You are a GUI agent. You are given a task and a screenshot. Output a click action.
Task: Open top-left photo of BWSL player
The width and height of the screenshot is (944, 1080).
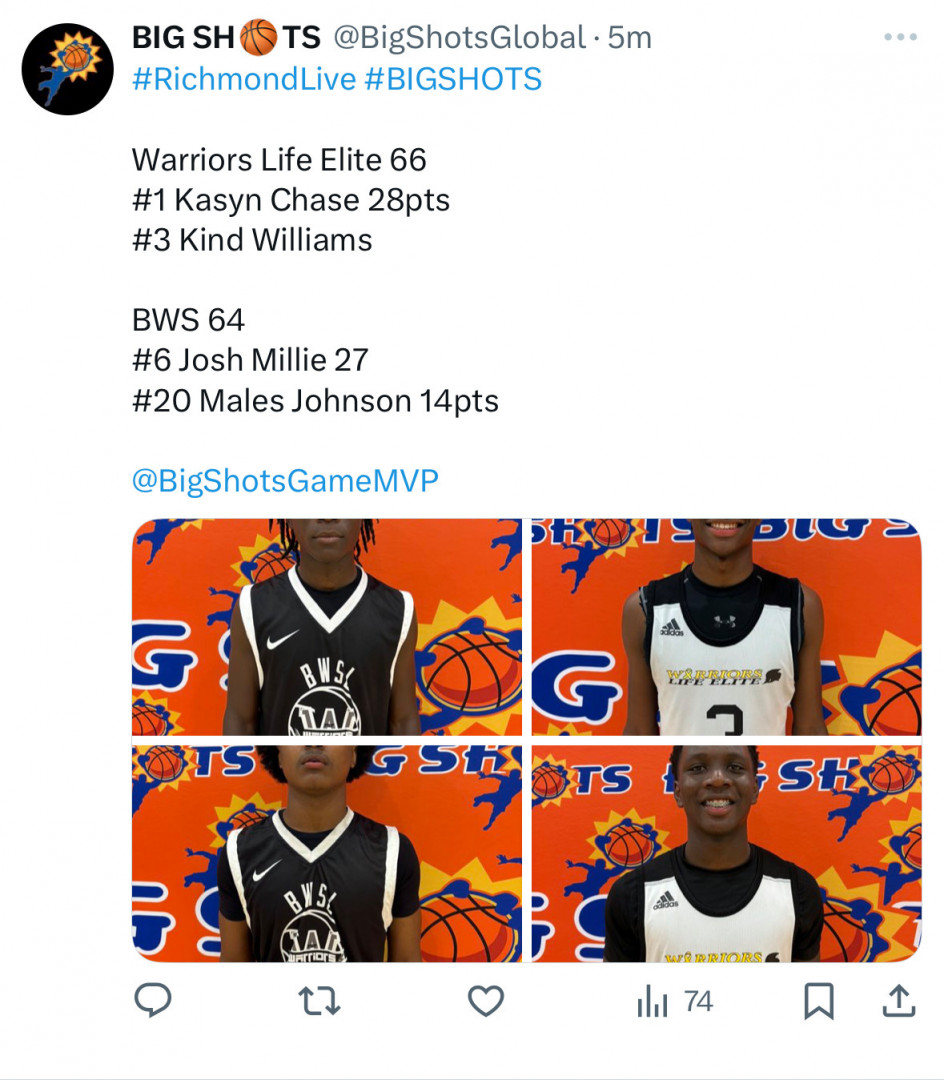[327, 627]
